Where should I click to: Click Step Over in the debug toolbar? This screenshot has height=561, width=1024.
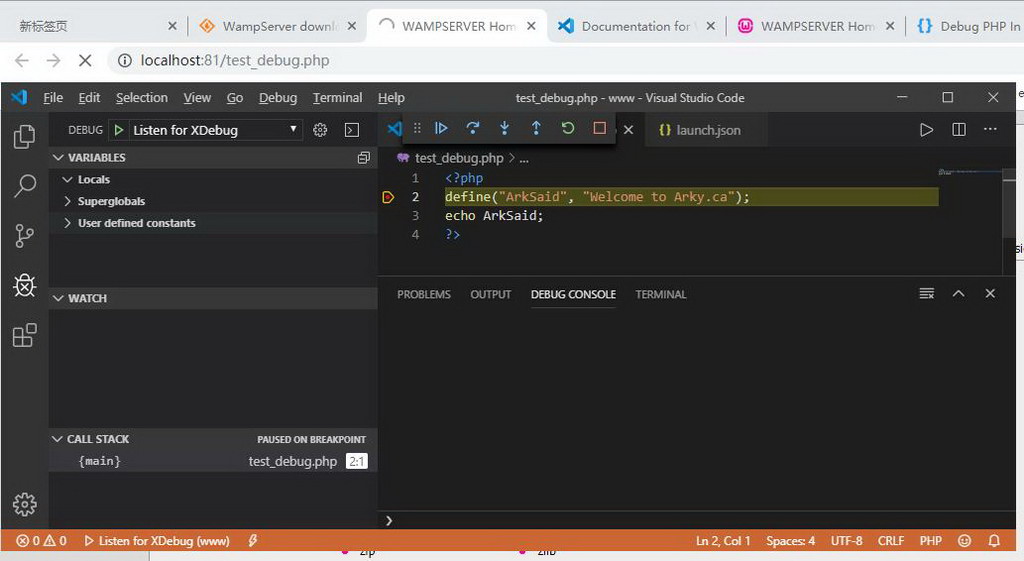click(x=473, y=128)
